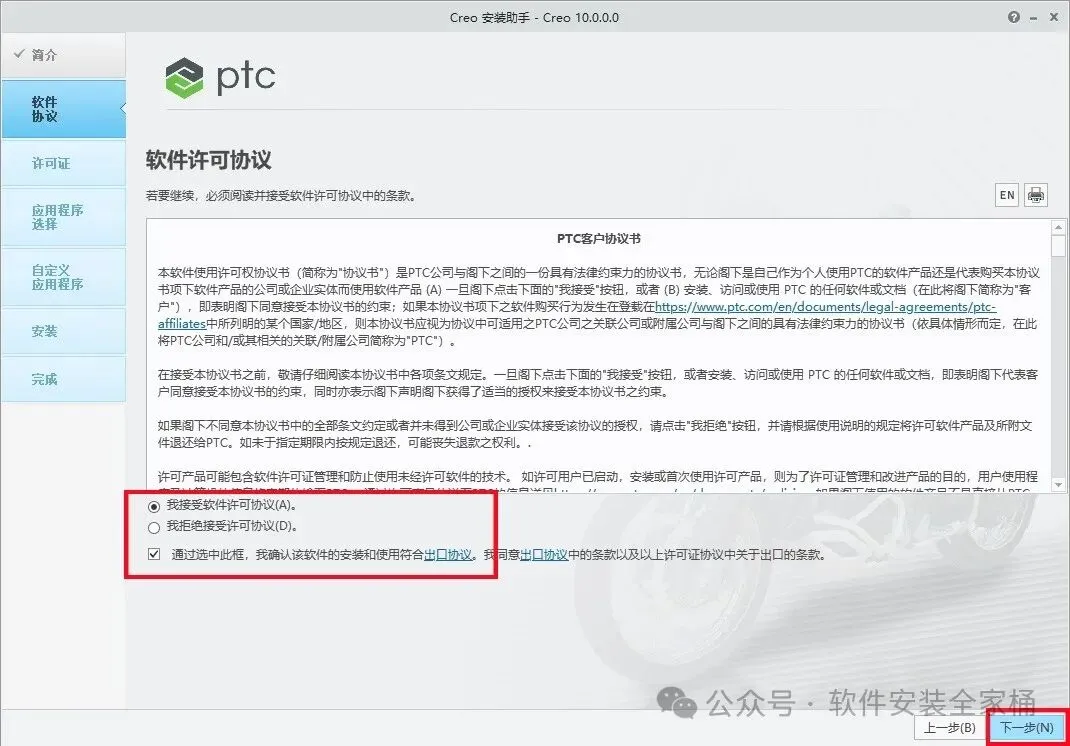
Task: Open the first 出口协议 link
Action: click(x=448, y=554)
